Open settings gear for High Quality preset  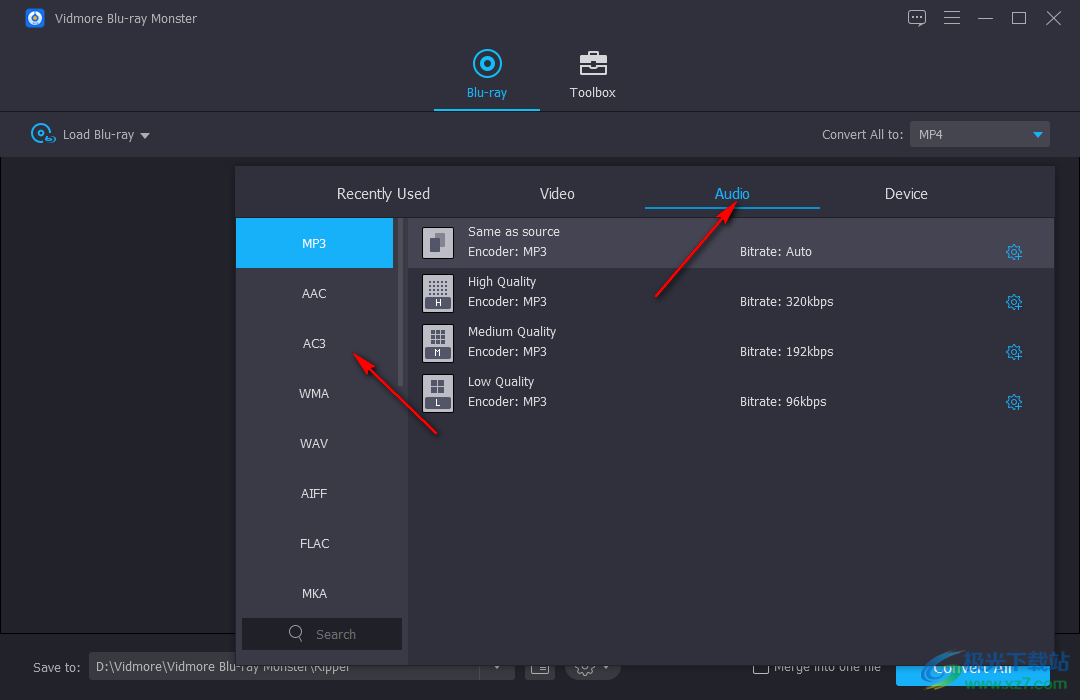click(x=1013, y=302)
